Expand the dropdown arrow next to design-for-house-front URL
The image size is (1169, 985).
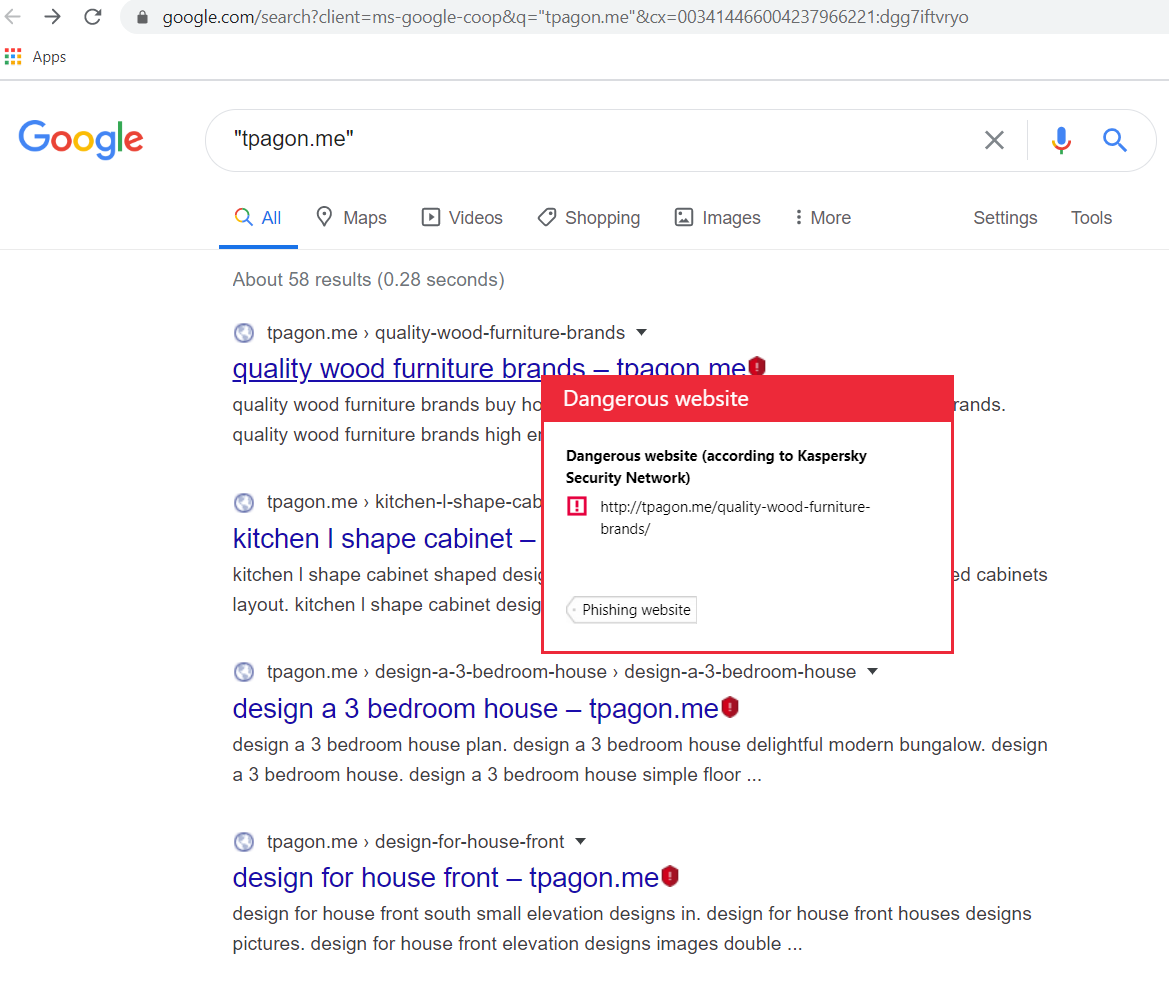[x=581, y=842]
